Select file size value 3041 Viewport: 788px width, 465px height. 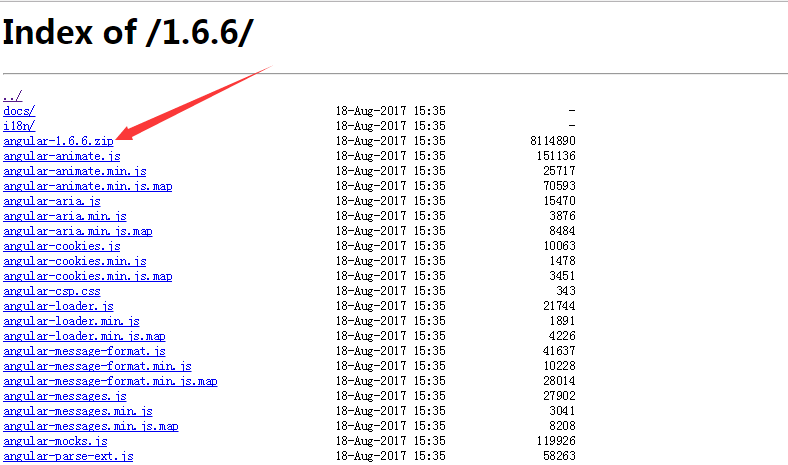click(562, 411)
